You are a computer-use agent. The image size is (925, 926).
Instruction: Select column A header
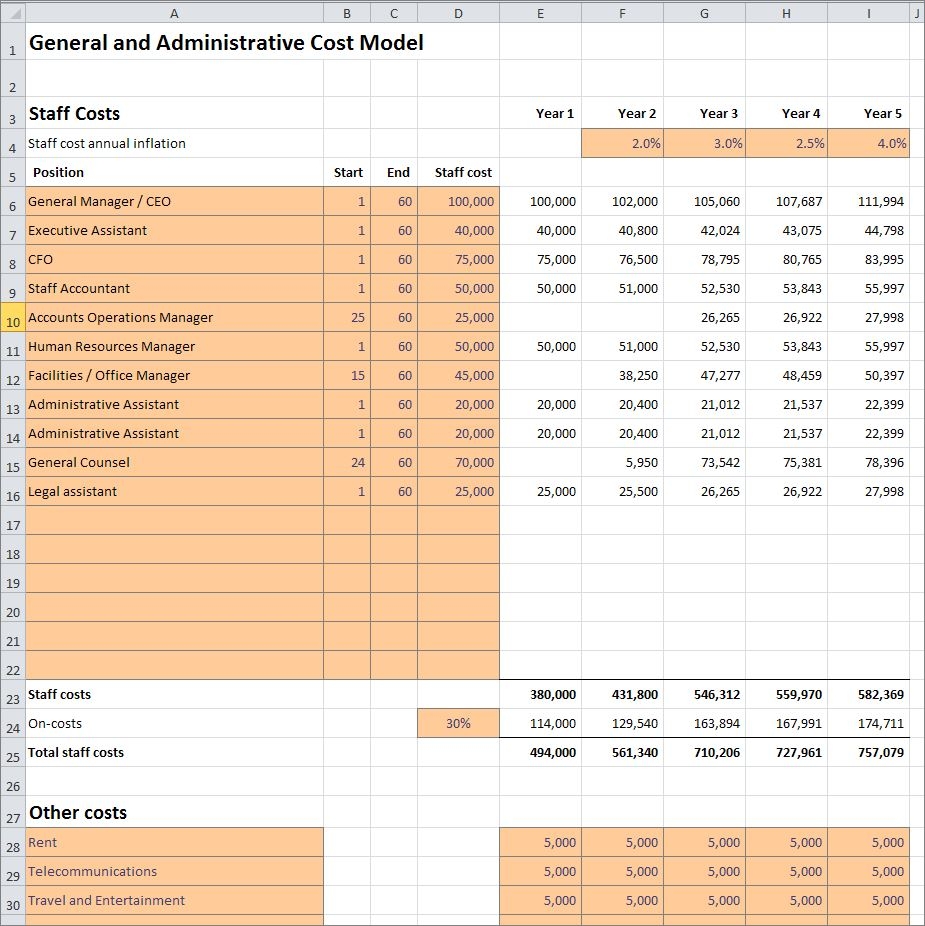tap(174, 13)
